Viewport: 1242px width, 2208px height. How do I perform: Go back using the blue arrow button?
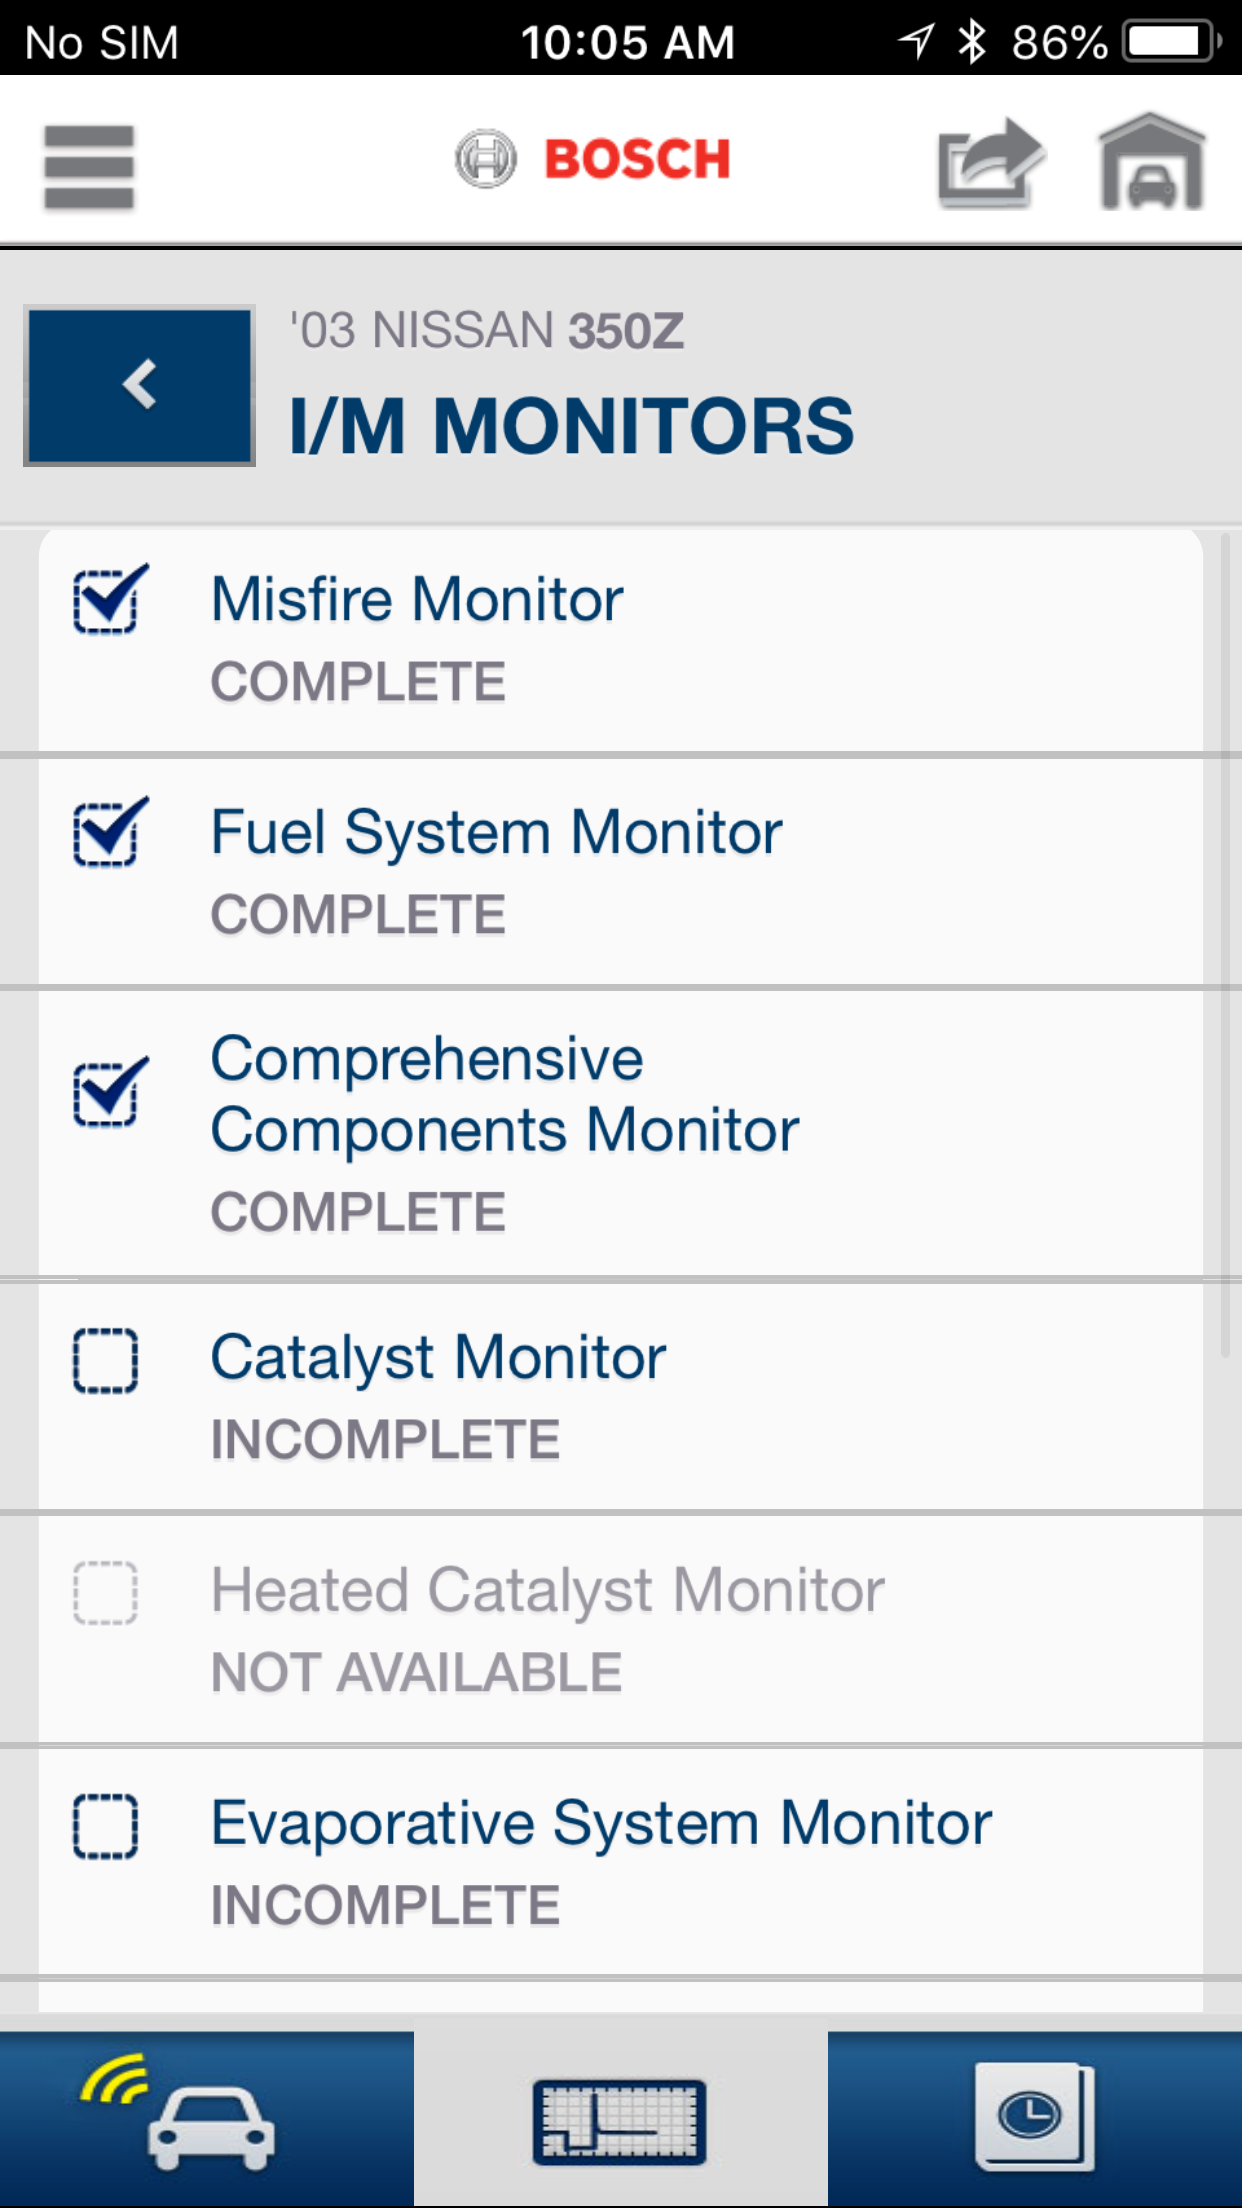(x=139, y=385)
